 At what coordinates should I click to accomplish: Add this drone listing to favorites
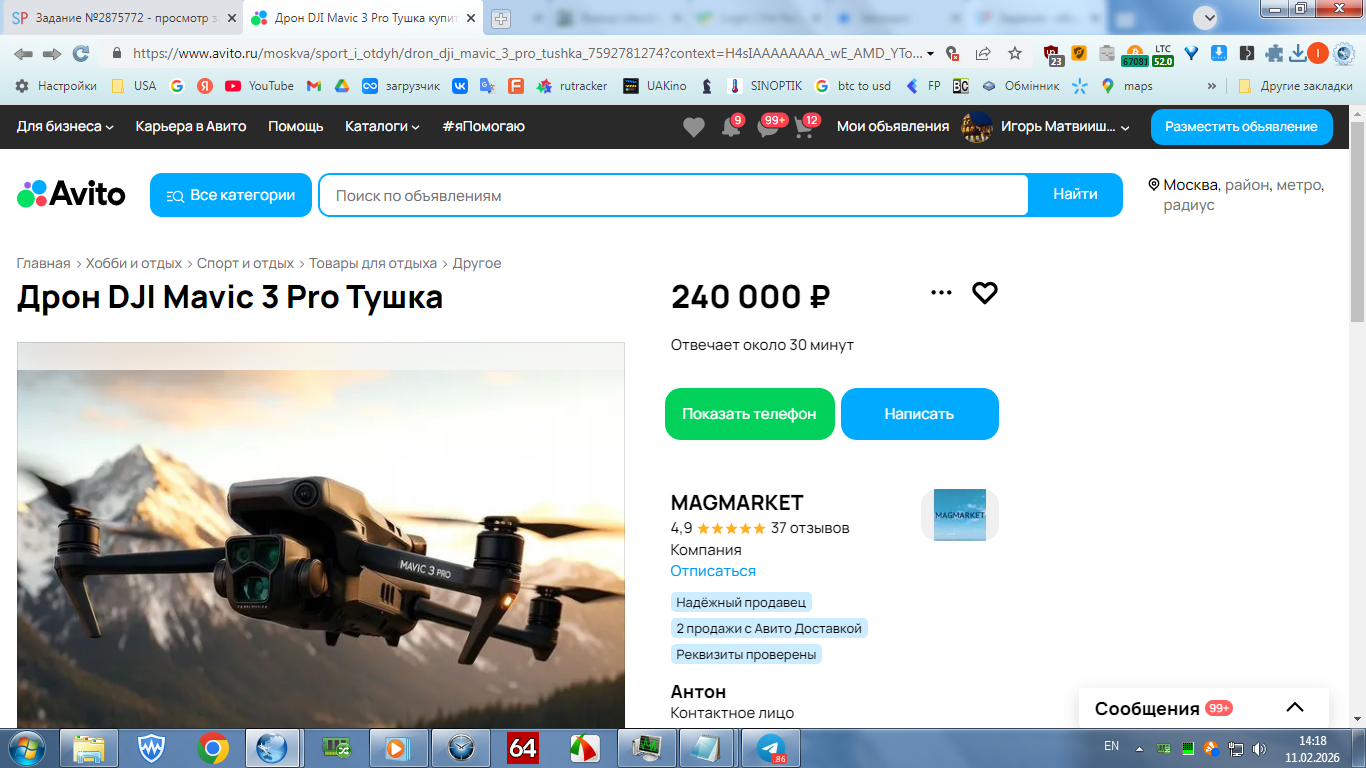[x=985, y=293]
